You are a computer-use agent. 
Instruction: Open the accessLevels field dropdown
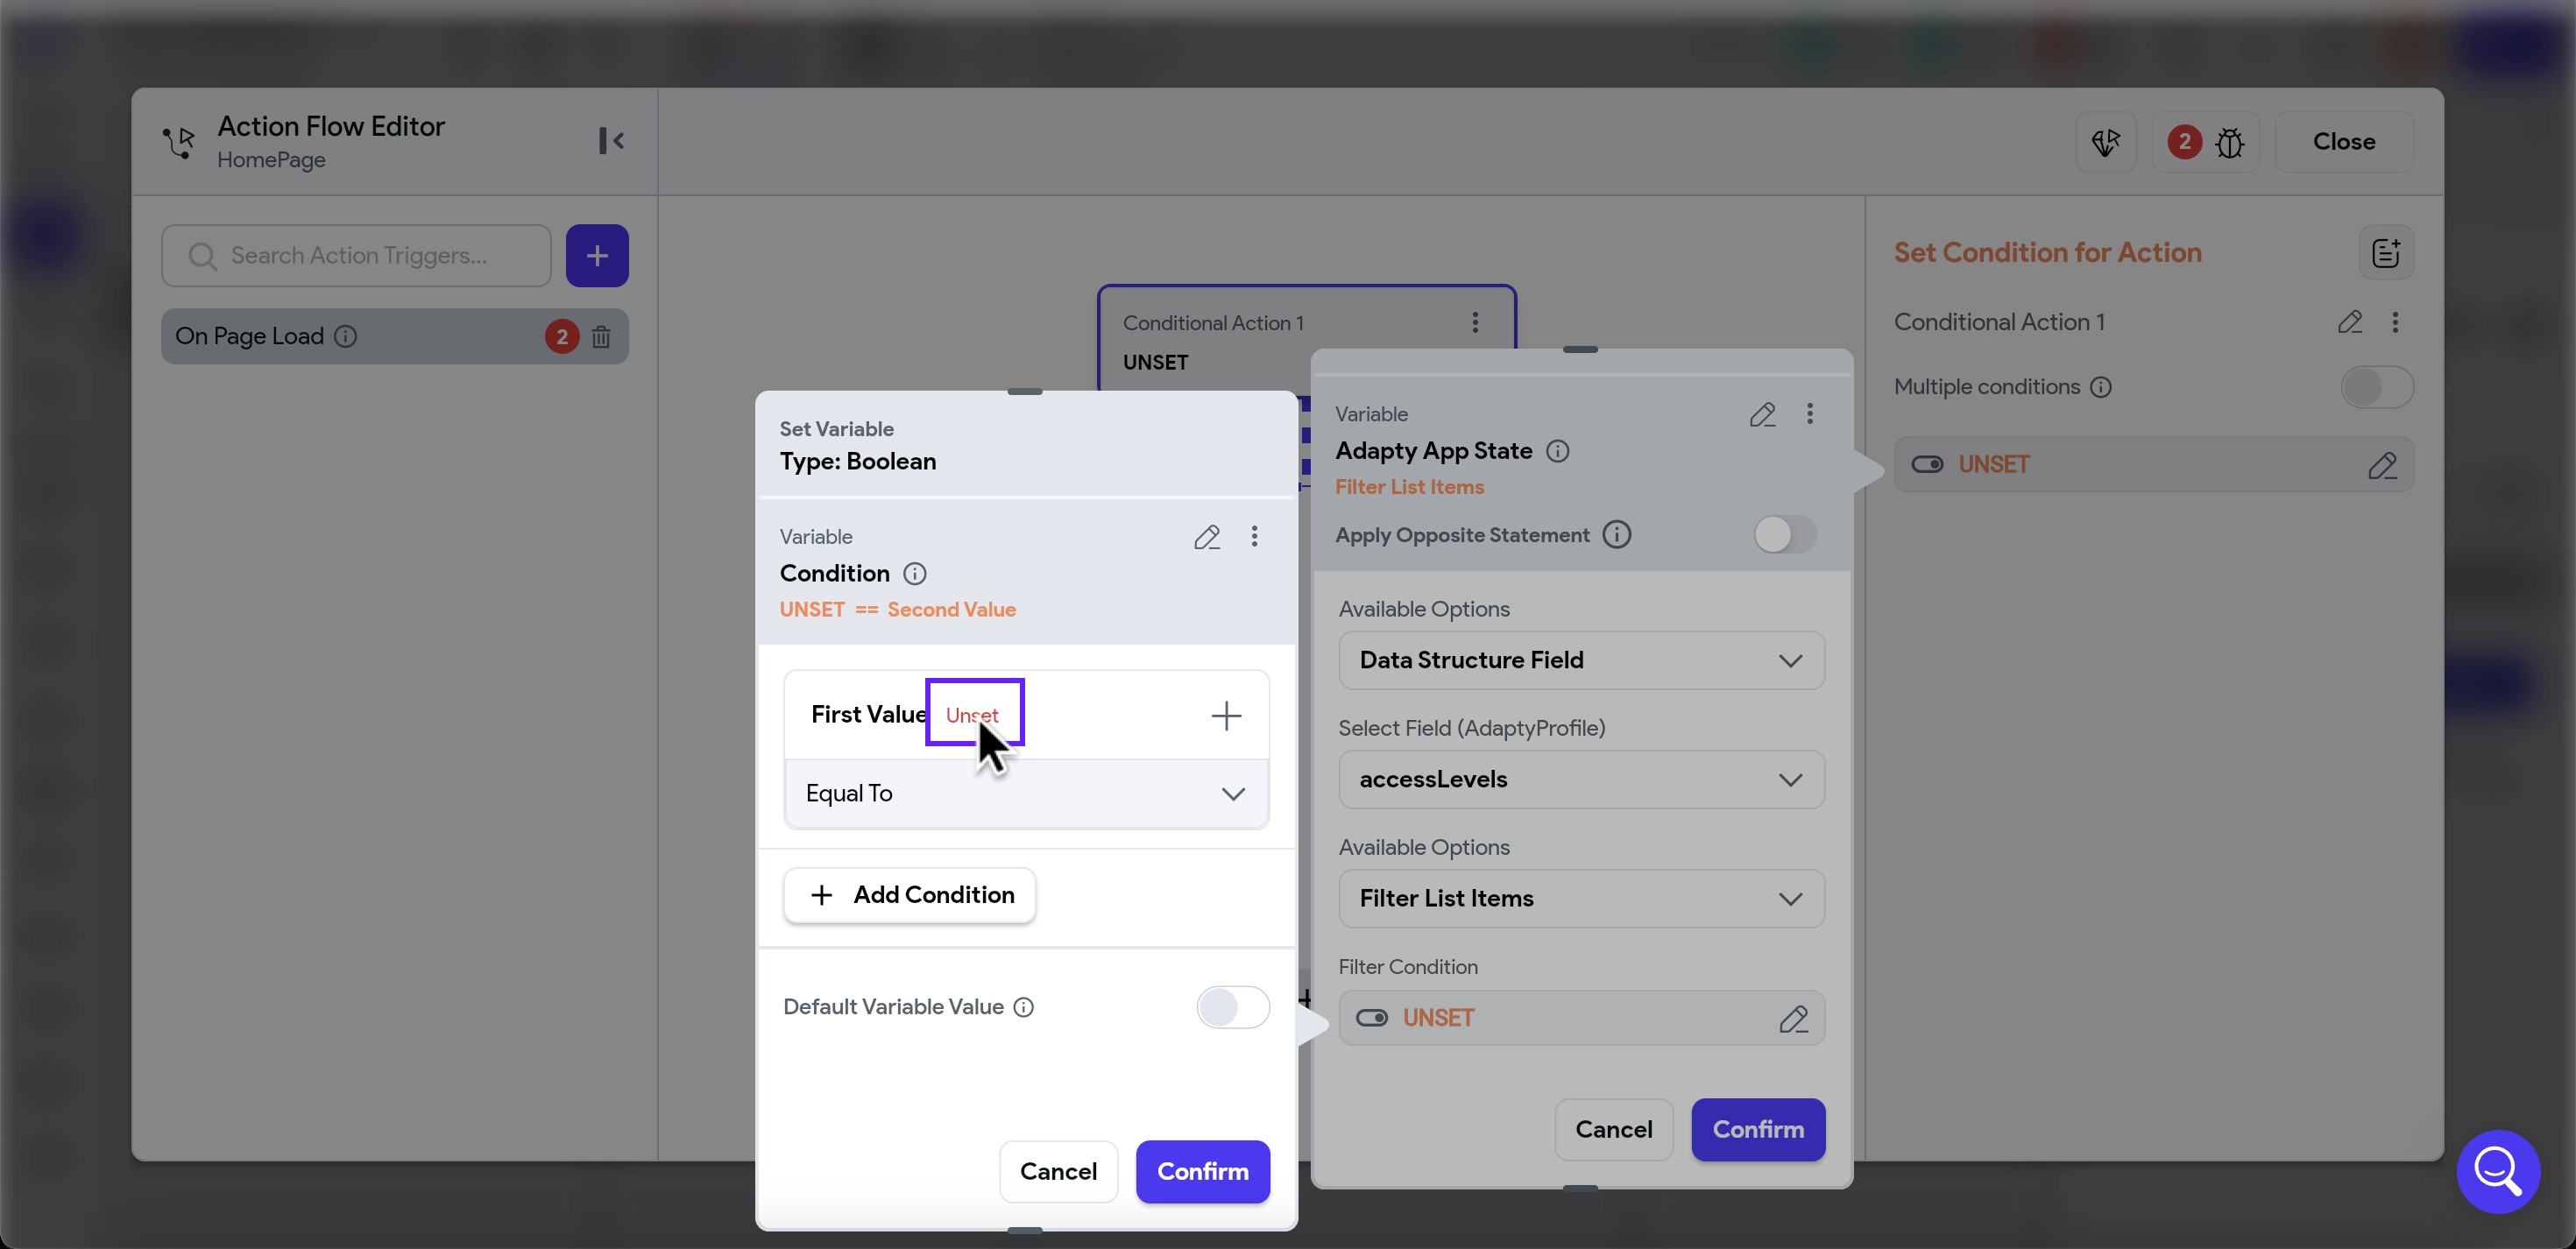tap(1581, 779)
